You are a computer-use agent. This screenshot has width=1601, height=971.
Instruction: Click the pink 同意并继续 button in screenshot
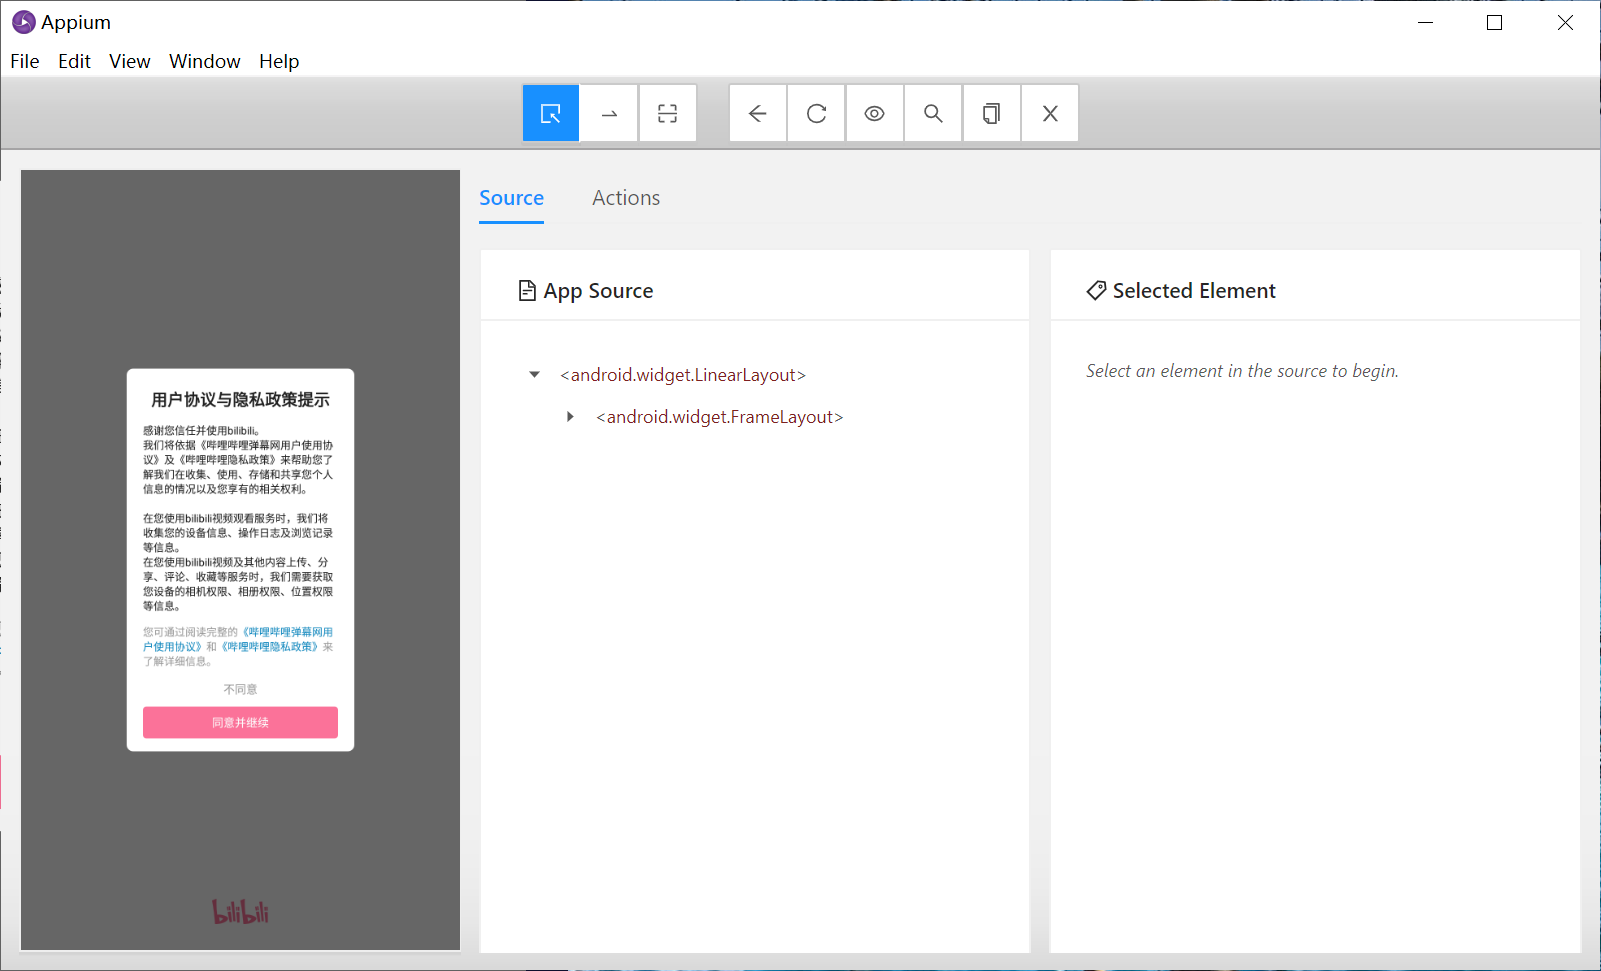tap(240, 722)
